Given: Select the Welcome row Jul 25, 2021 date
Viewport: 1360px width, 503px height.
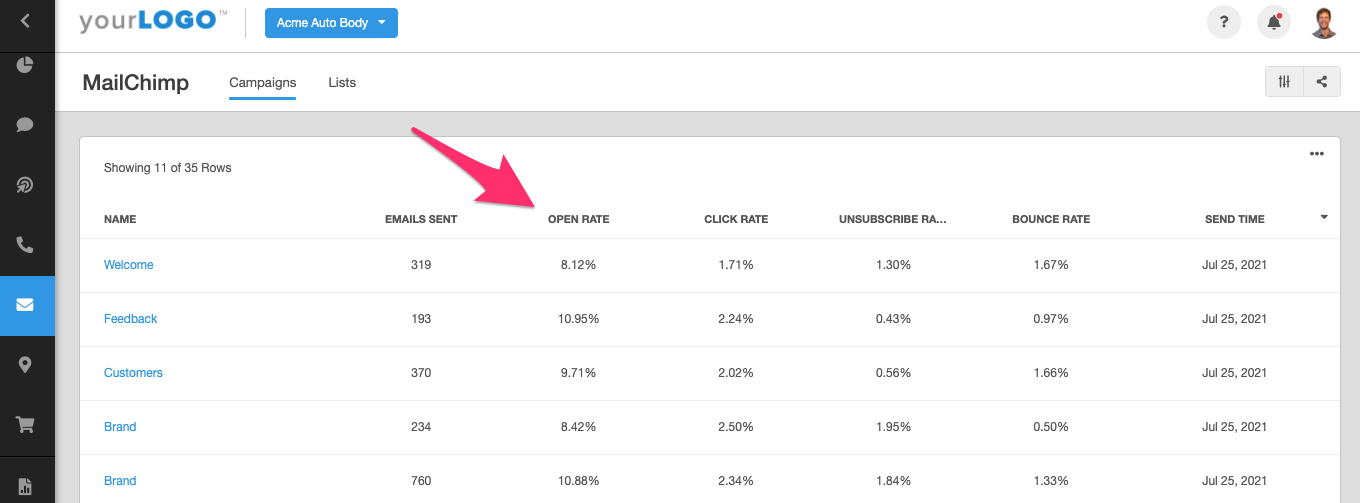Looking at the screenshot, I should [x=1235, y=265].
